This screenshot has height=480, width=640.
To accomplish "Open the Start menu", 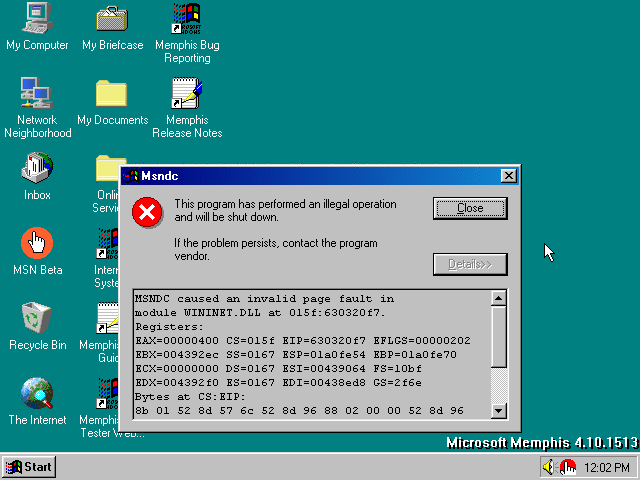I will 29,467.
